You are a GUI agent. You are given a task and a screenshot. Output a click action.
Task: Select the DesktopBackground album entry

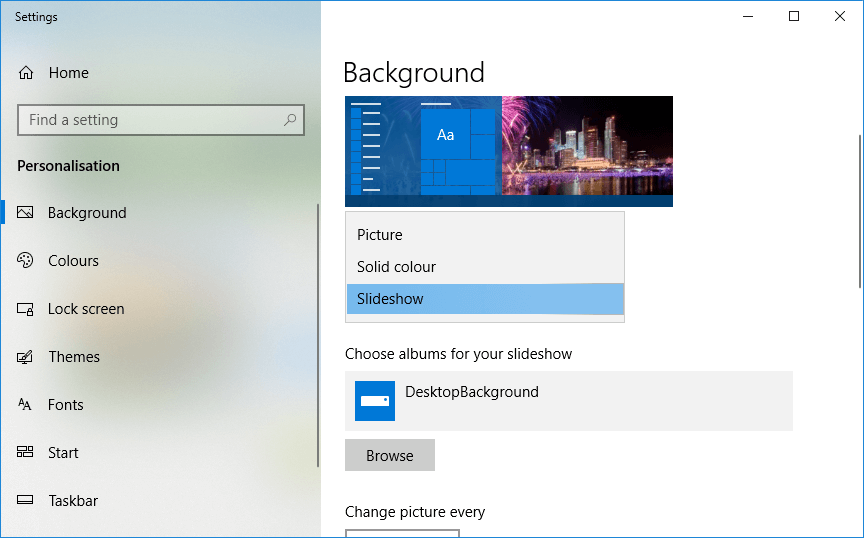(568, 401)
